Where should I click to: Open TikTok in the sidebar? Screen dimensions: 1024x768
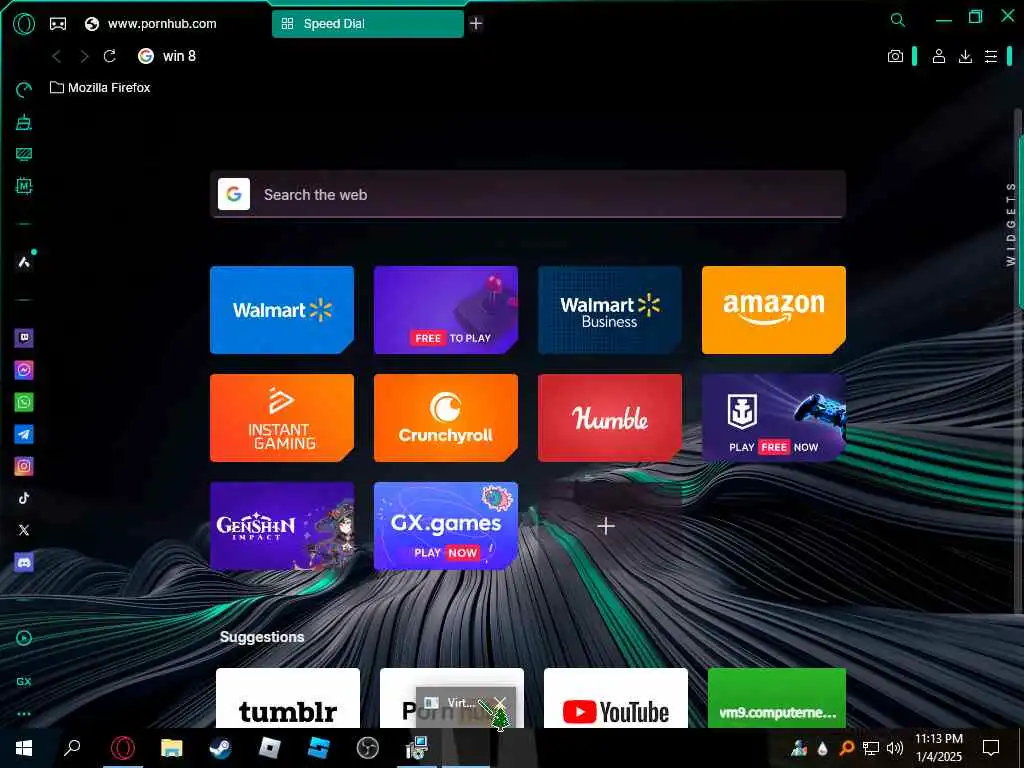pyautogui.click(x=24, y=498)
